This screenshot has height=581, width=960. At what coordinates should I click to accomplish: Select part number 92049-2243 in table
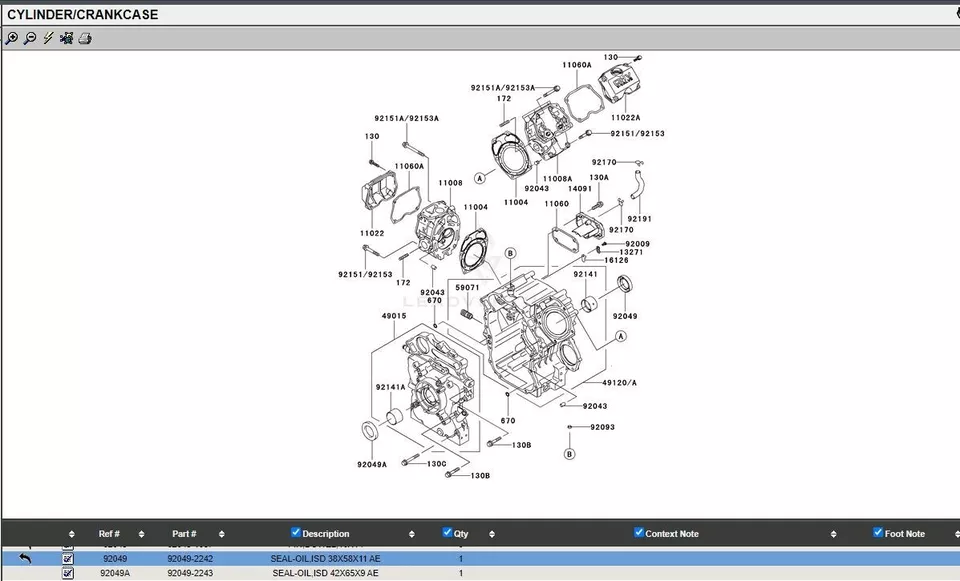(190, 573)
